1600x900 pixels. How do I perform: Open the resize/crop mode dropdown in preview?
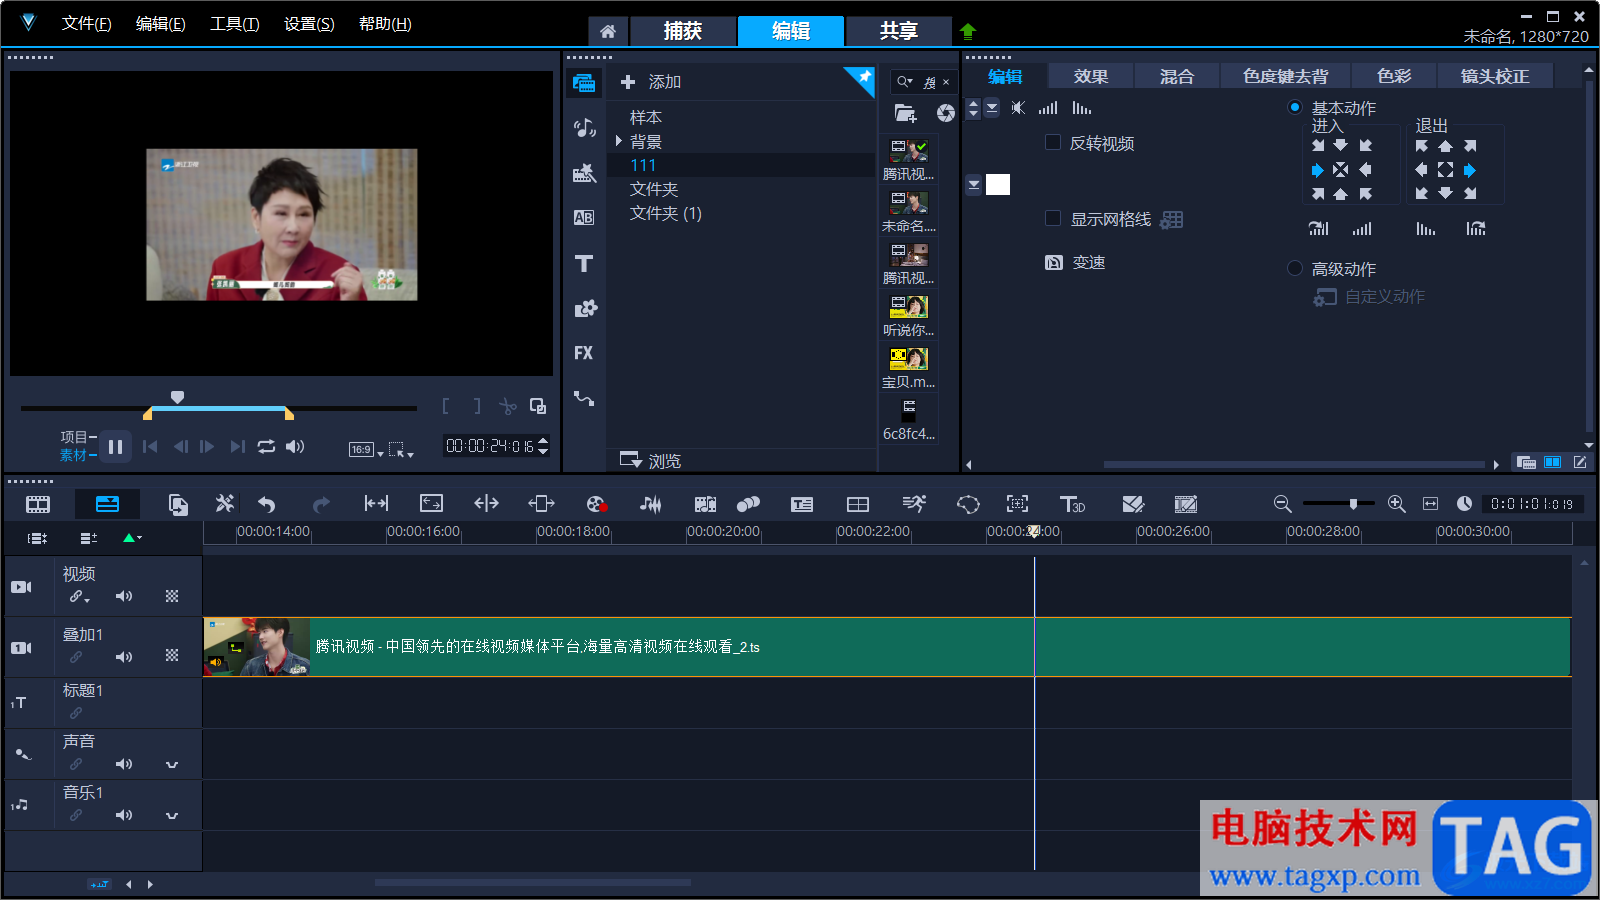coord(401,450)
